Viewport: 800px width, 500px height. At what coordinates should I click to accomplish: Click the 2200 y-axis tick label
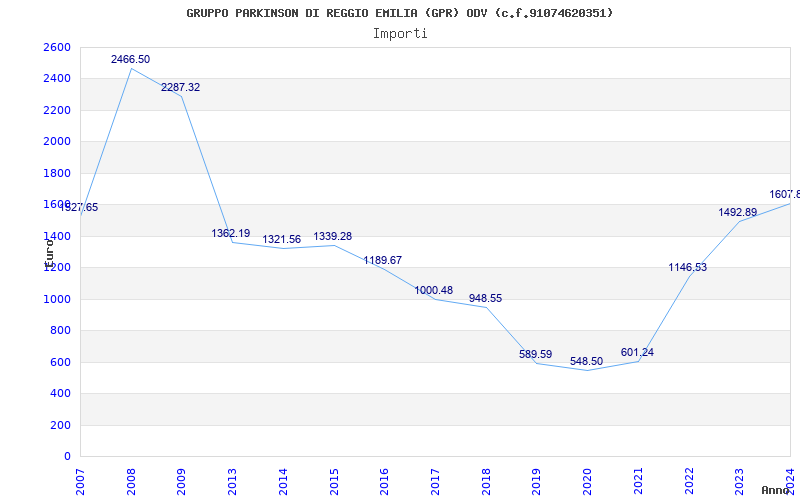pyautogui.click(x=57, y=110)
